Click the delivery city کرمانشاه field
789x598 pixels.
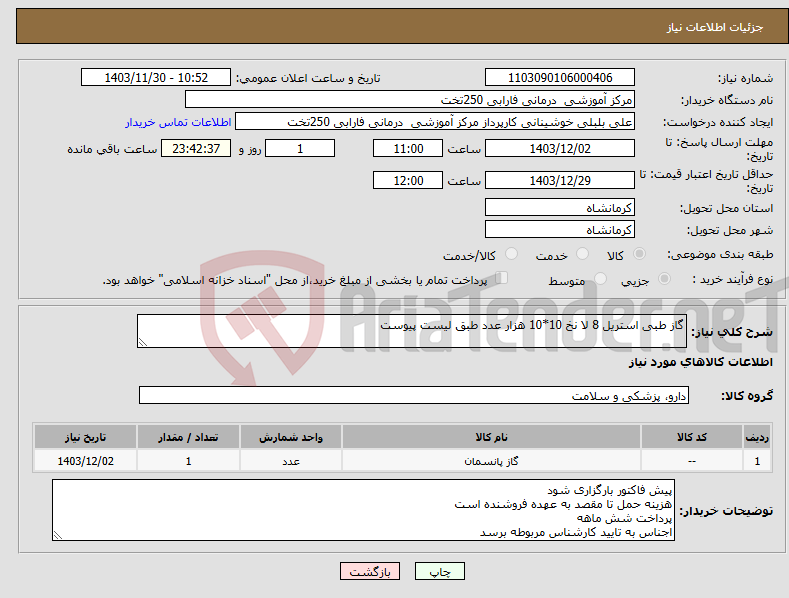coord(560,230)
